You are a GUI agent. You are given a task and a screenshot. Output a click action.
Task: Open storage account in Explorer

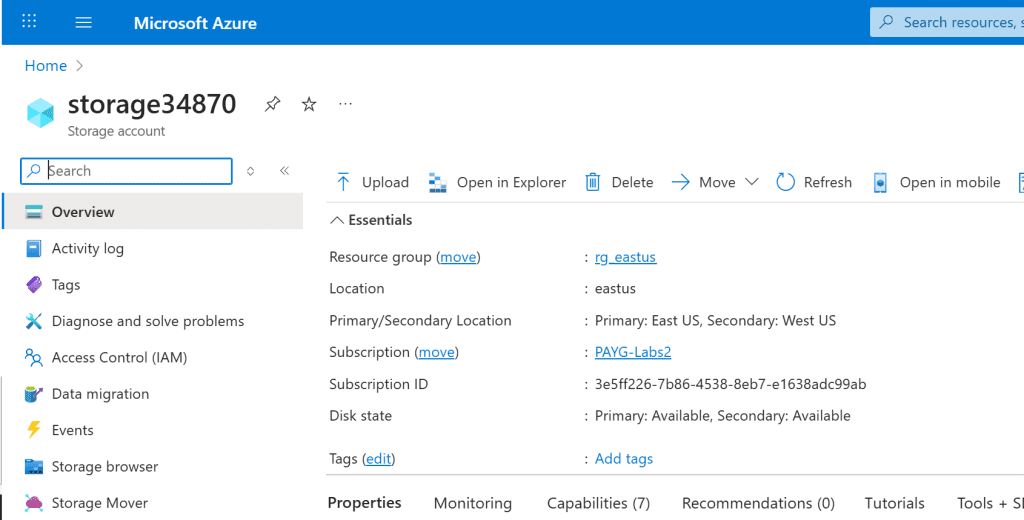[497, 182]
